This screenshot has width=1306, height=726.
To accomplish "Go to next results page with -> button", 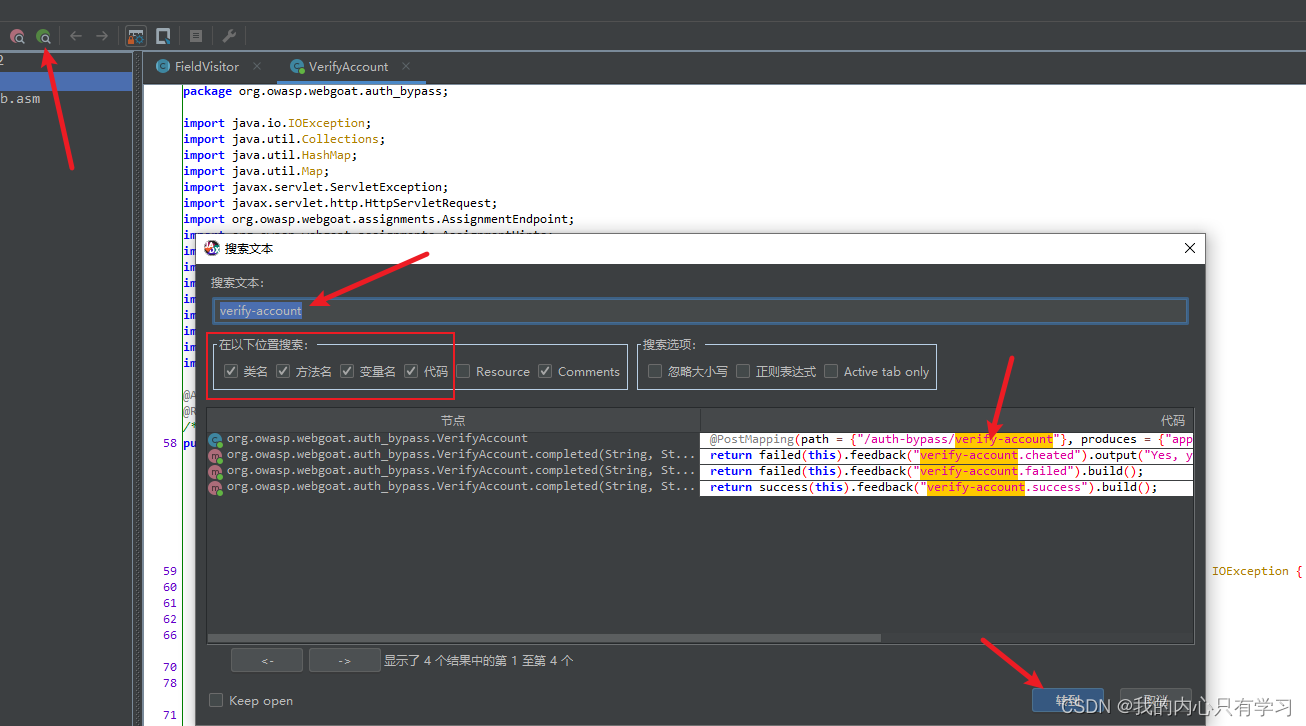I will [345, 660].
